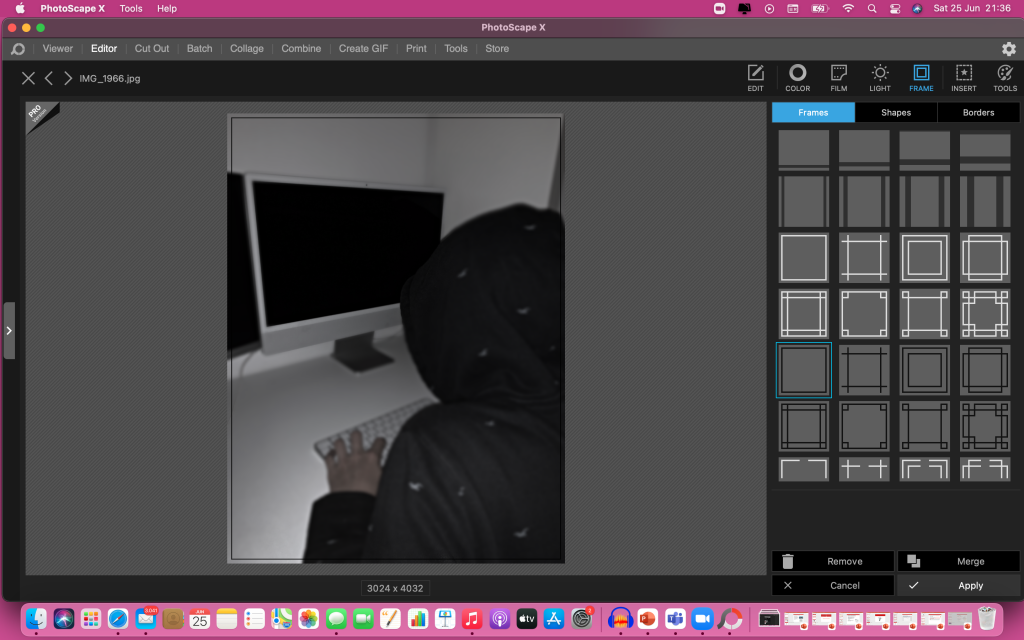1024x640 pixels.
Task: Open the FILM effects panel
Action: click(839, 78)
